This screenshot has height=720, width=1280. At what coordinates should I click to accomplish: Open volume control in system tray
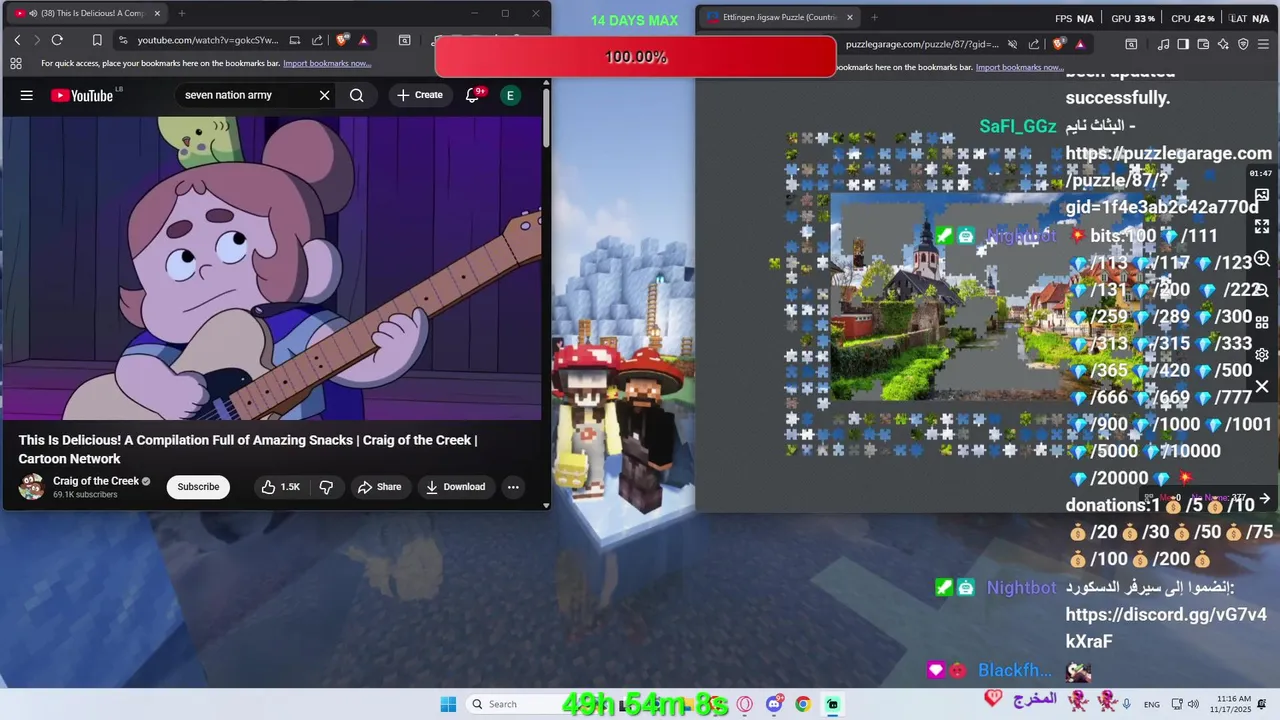click(1195, 704)
